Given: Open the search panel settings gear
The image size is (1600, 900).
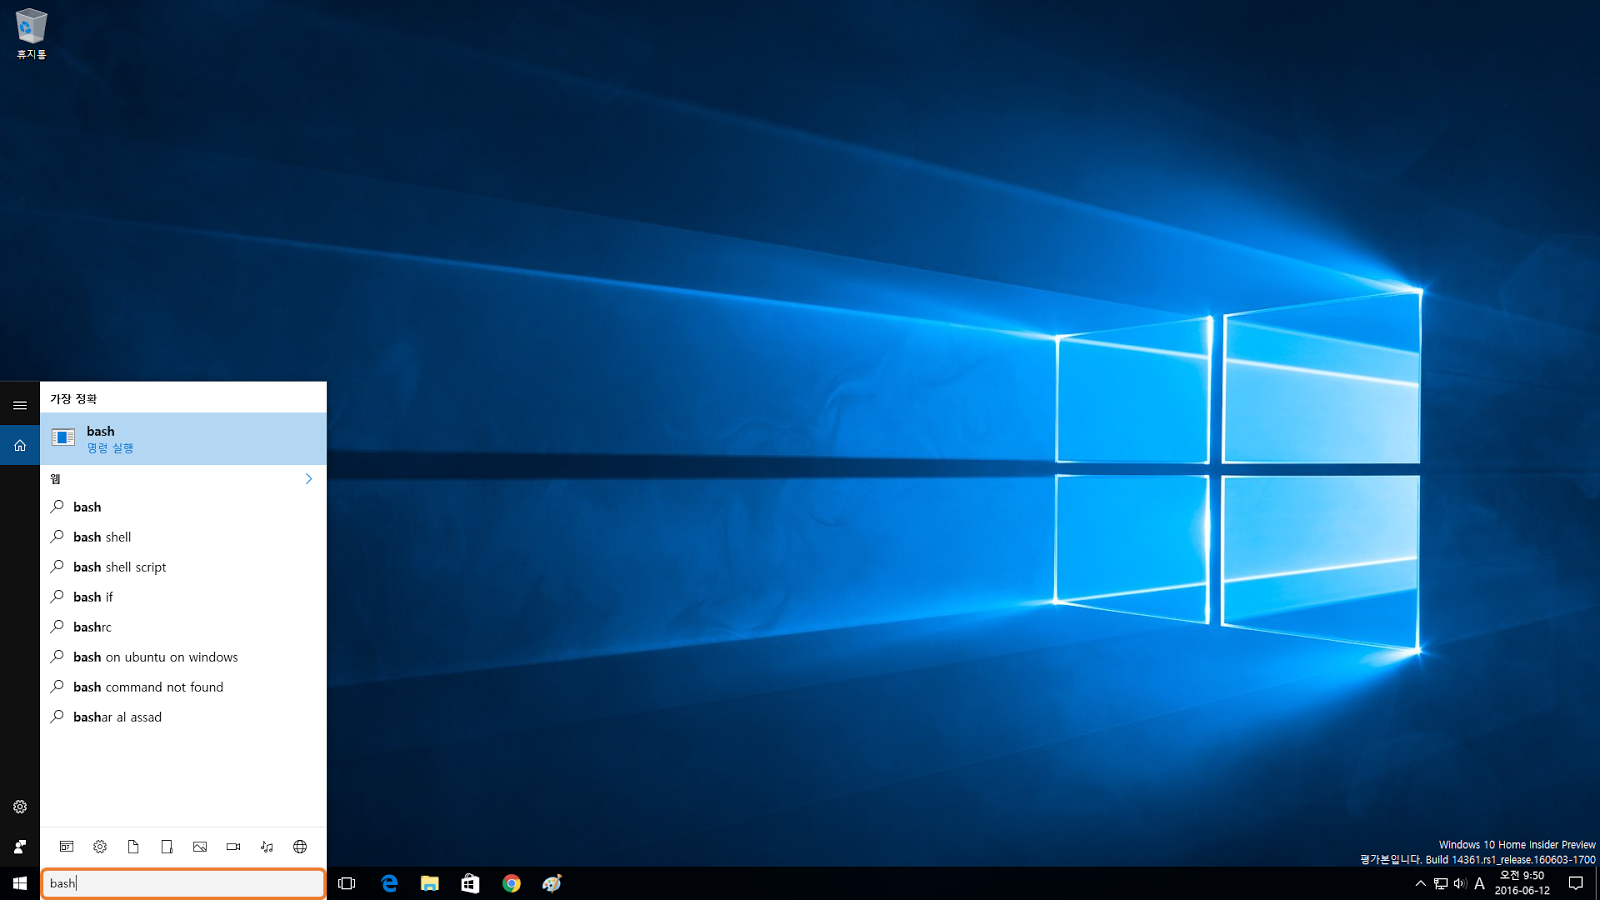Looking at the screenshot, I should pyautogui.click(x=19, y=806).
